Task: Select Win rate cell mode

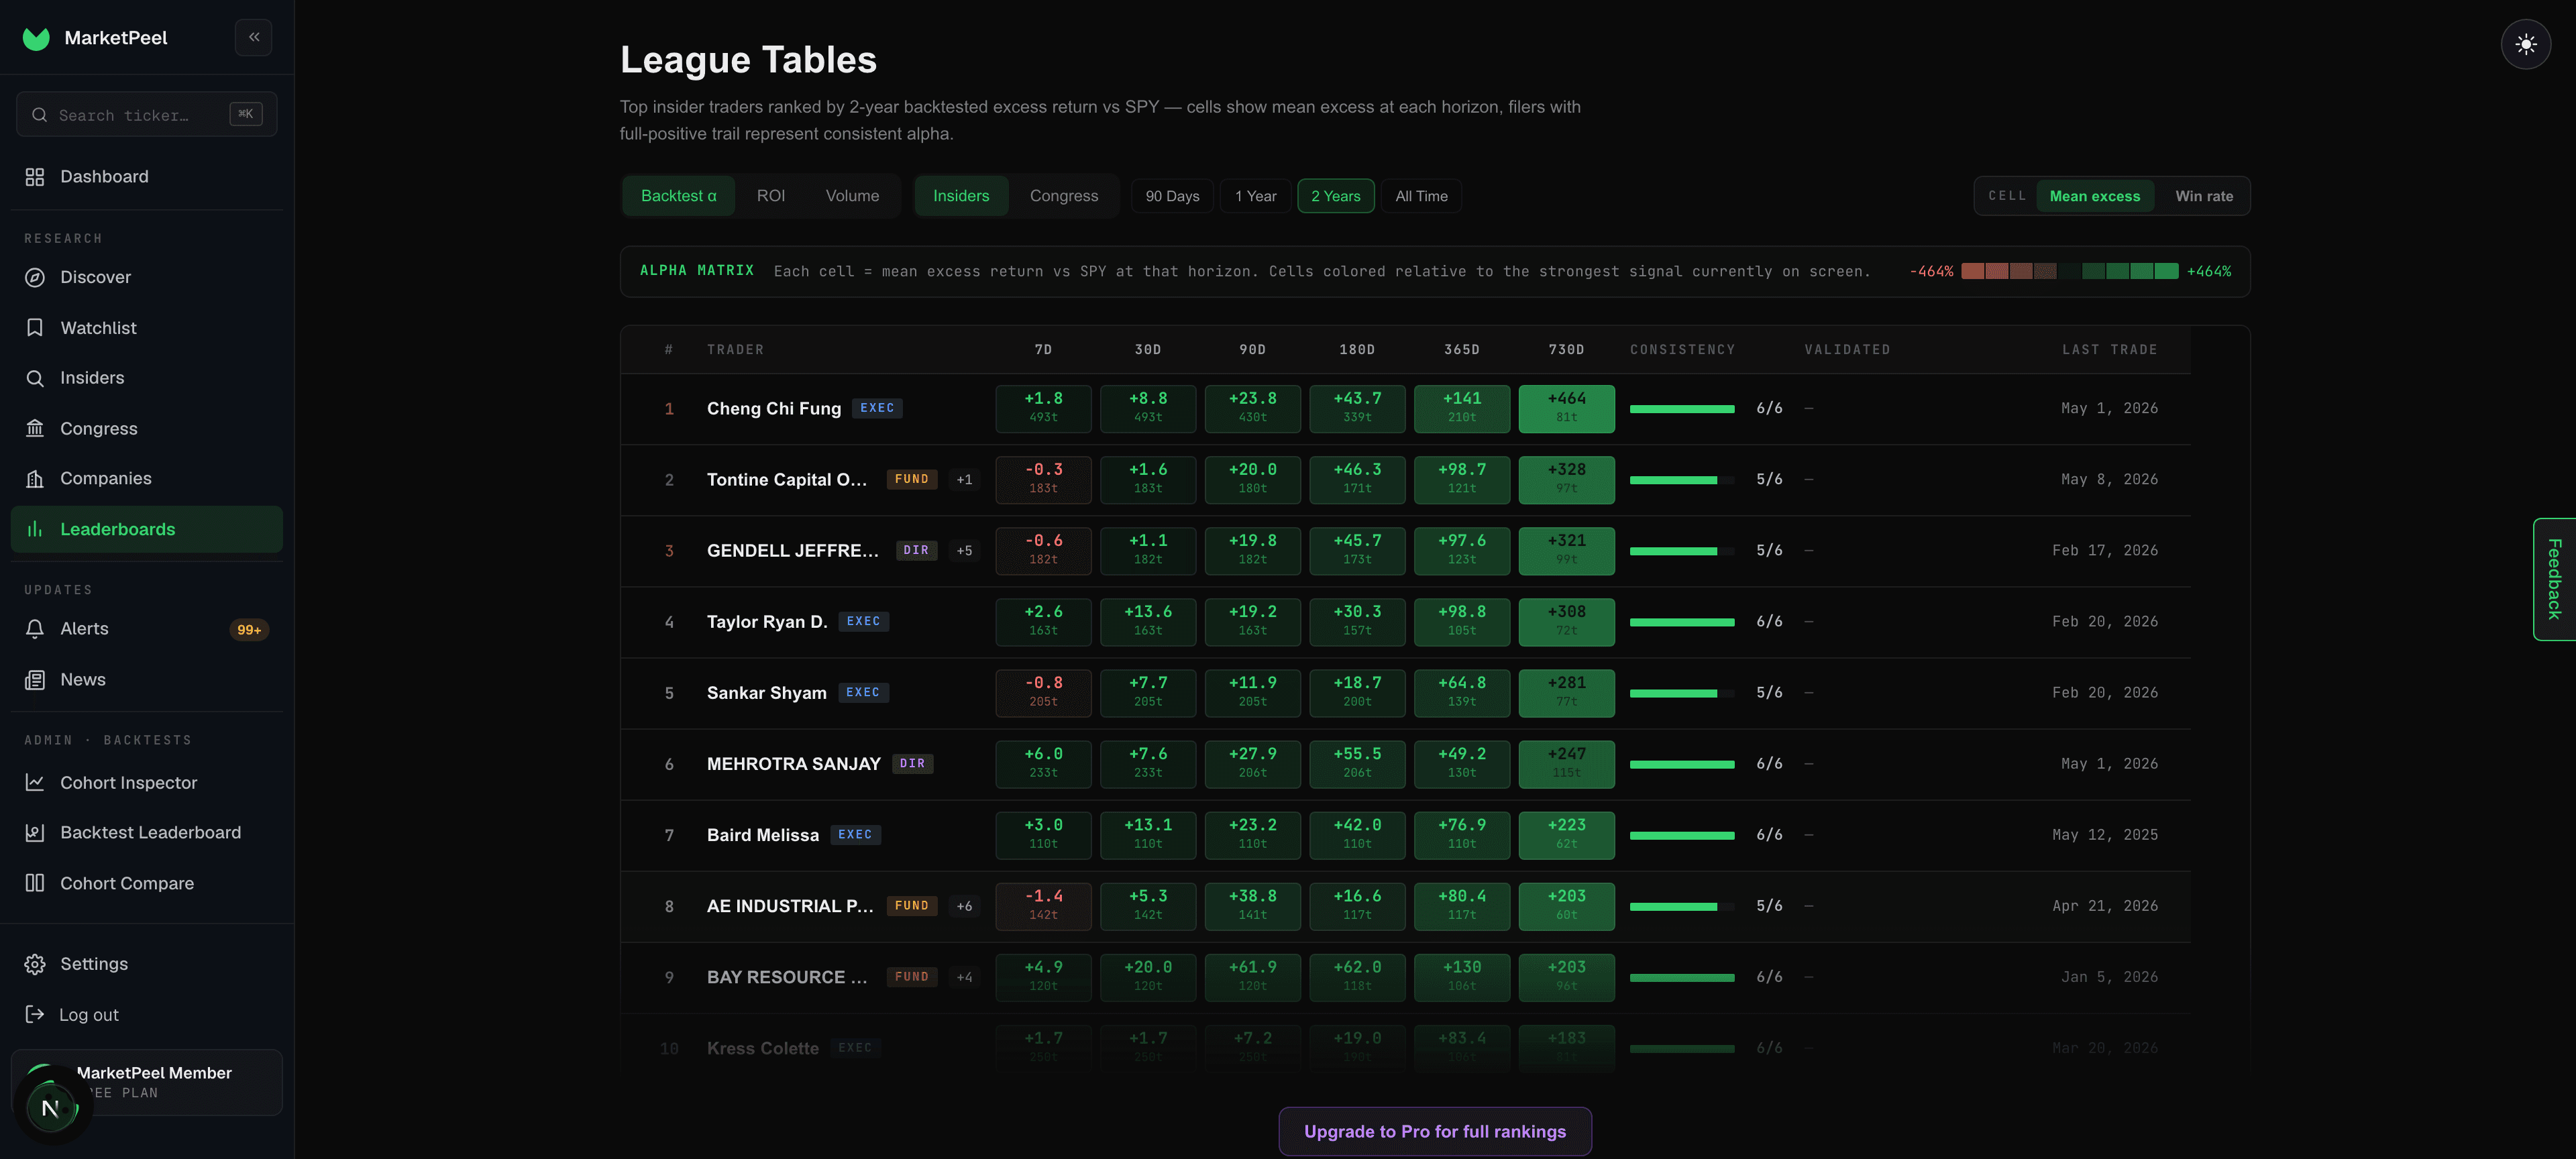Action: point(2204,196)
